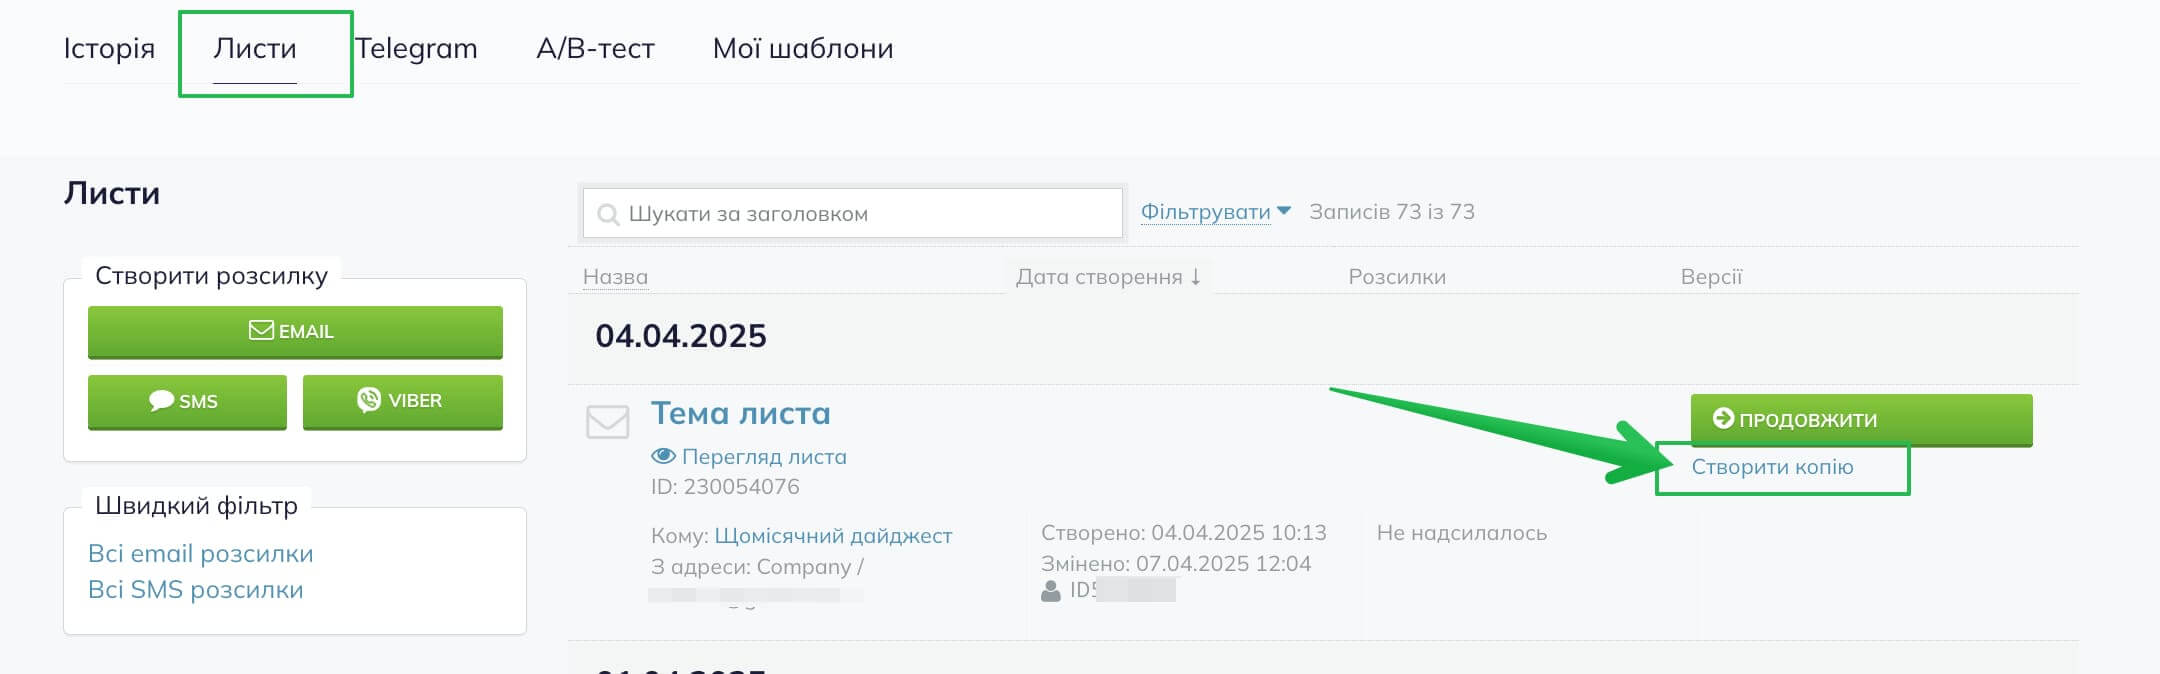Screen dimensions: 2160x674
Task: Click the user icon next to ID
Action: point(1050,591)
